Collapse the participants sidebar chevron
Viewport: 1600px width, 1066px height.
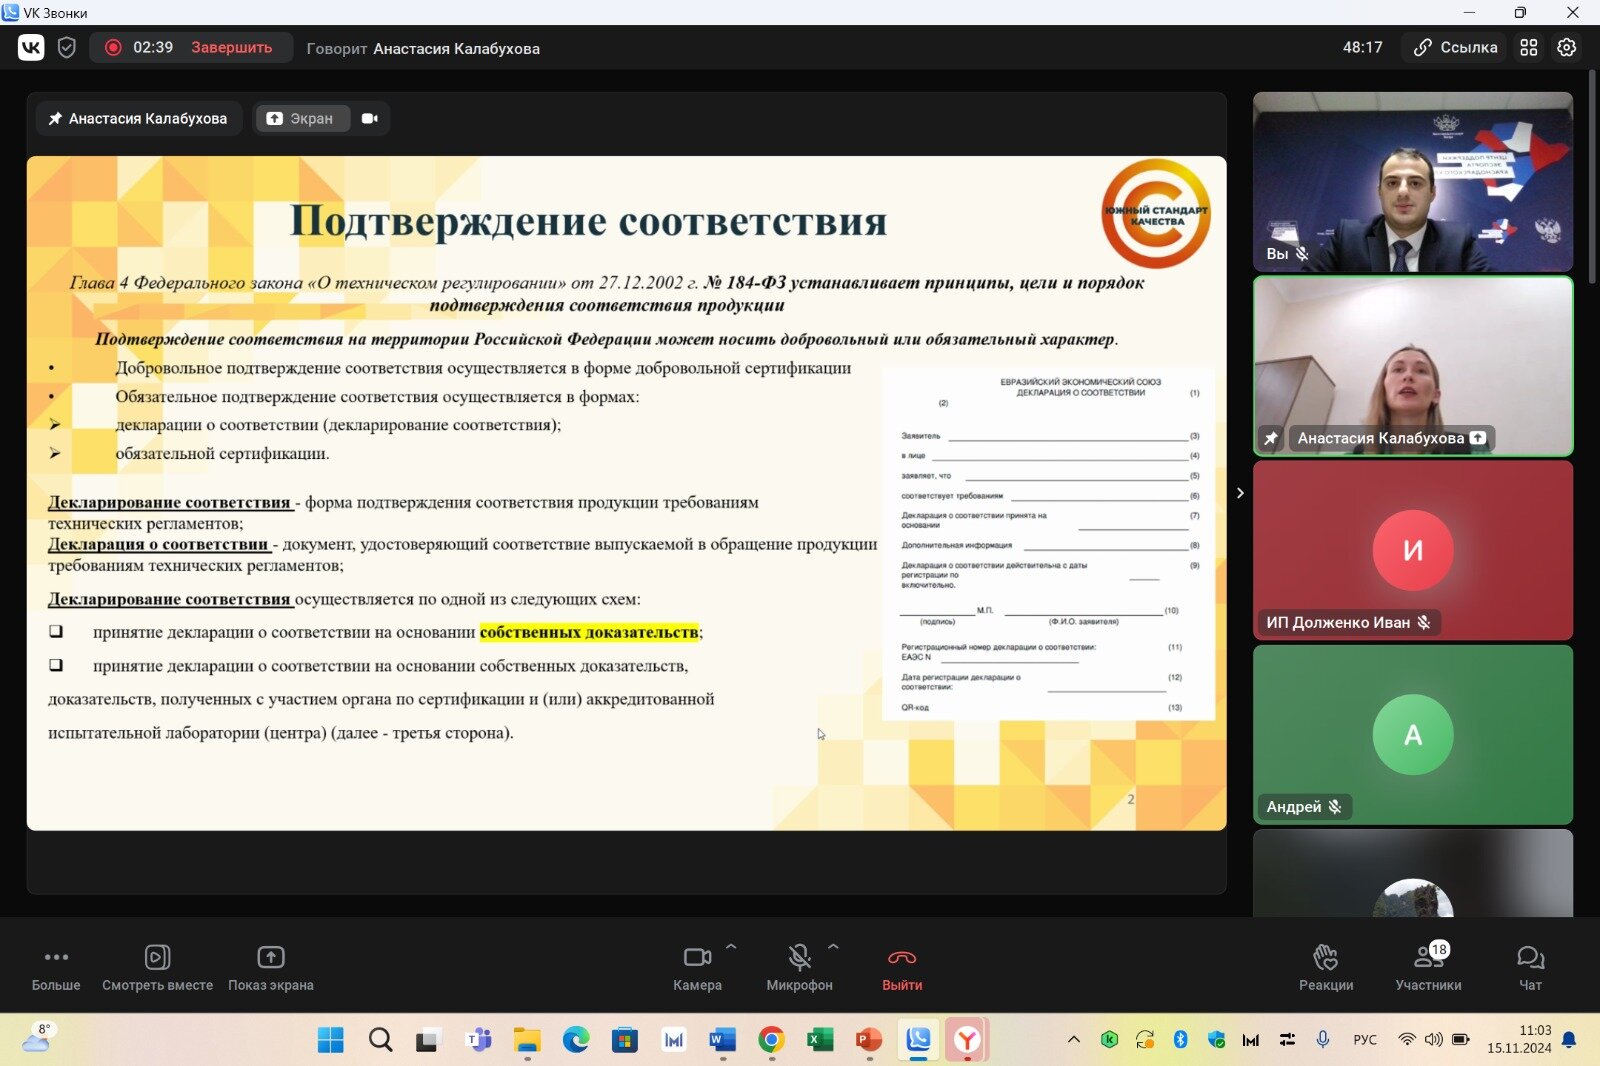click(x=1240, y=493)
